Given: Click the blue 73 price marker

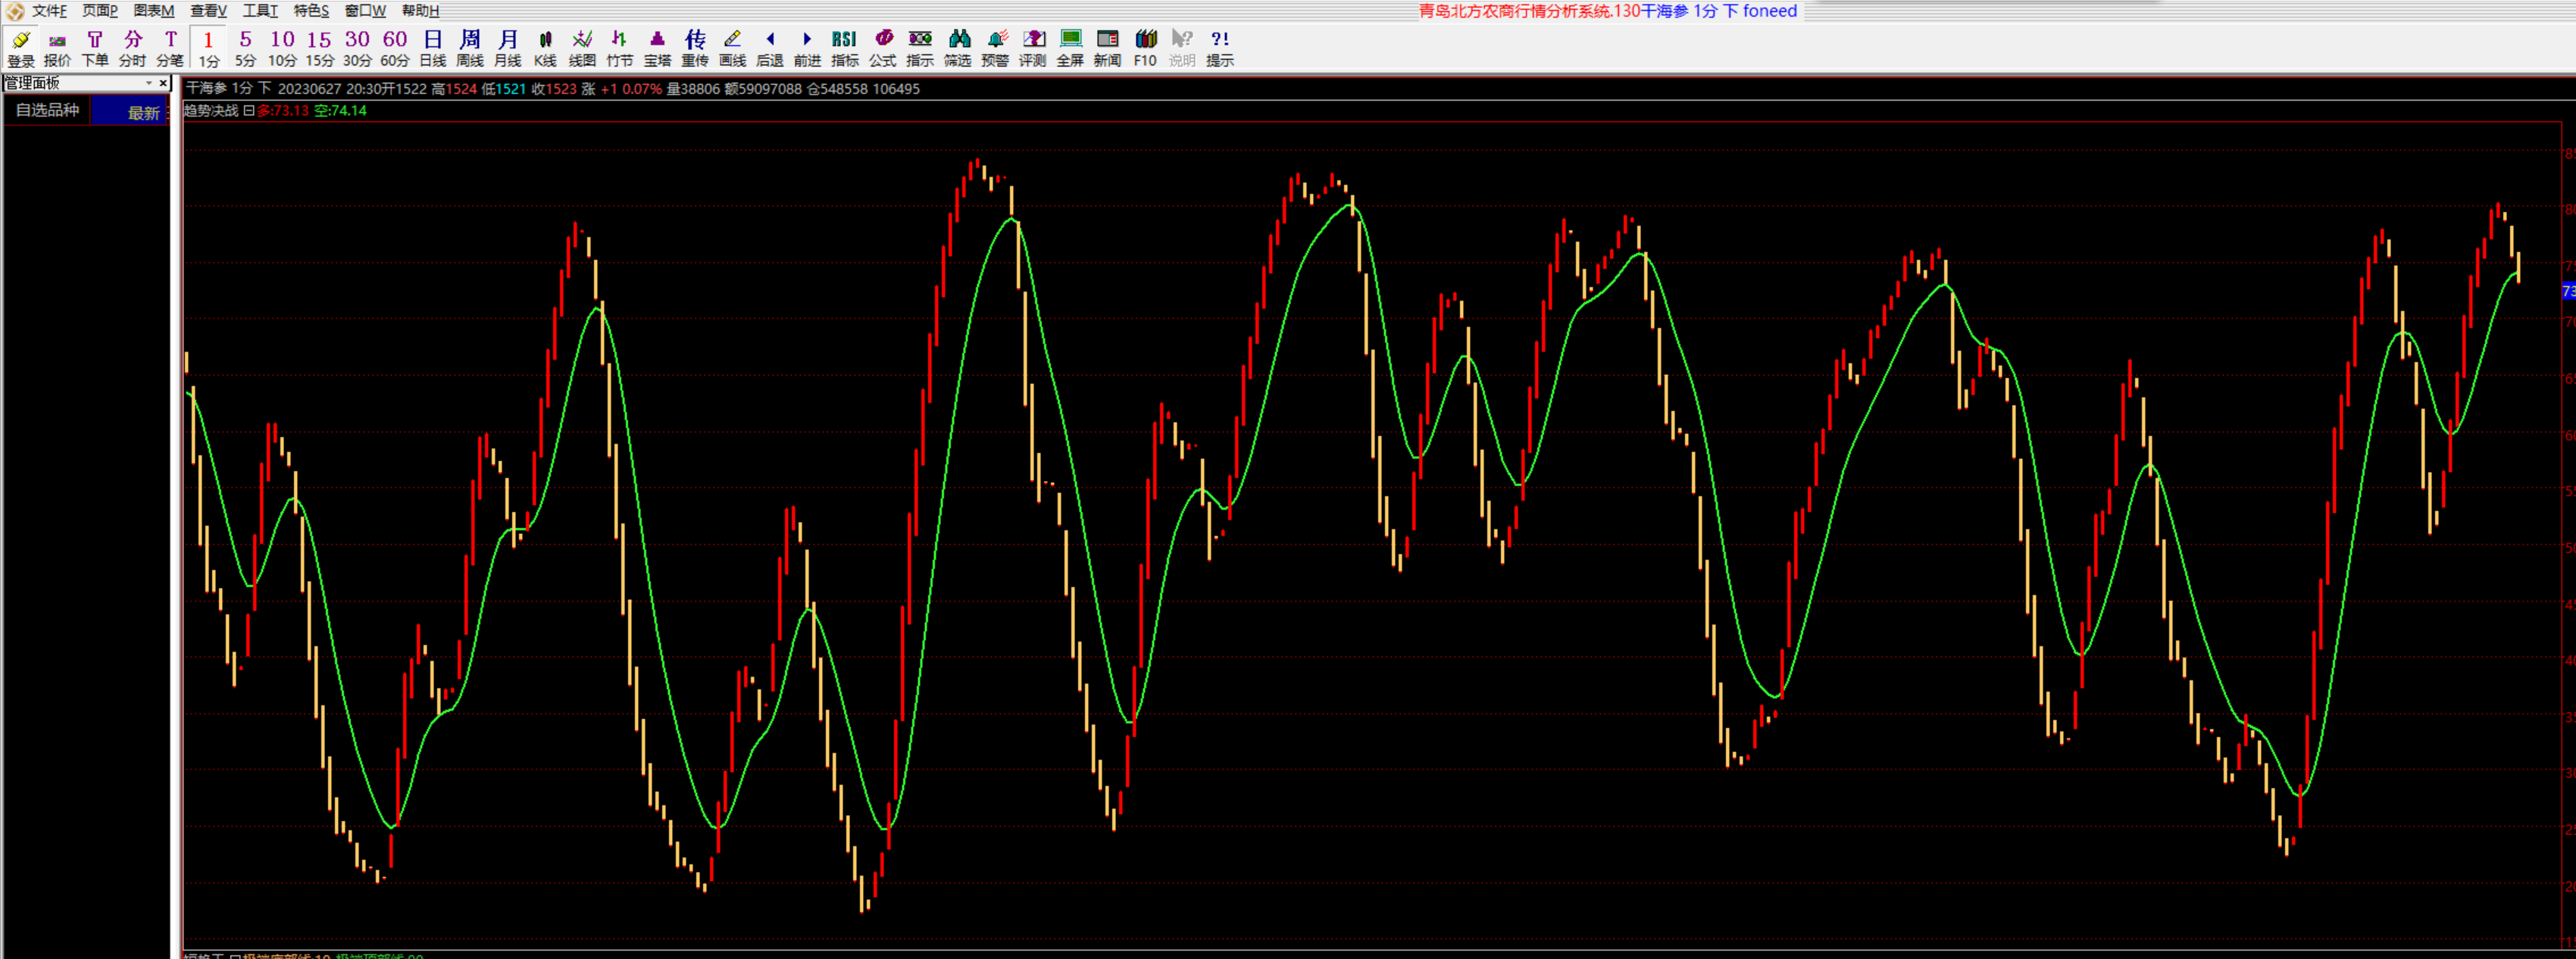Looking at the screenshot, I should pyautogui.click(x=2568, y=291).
